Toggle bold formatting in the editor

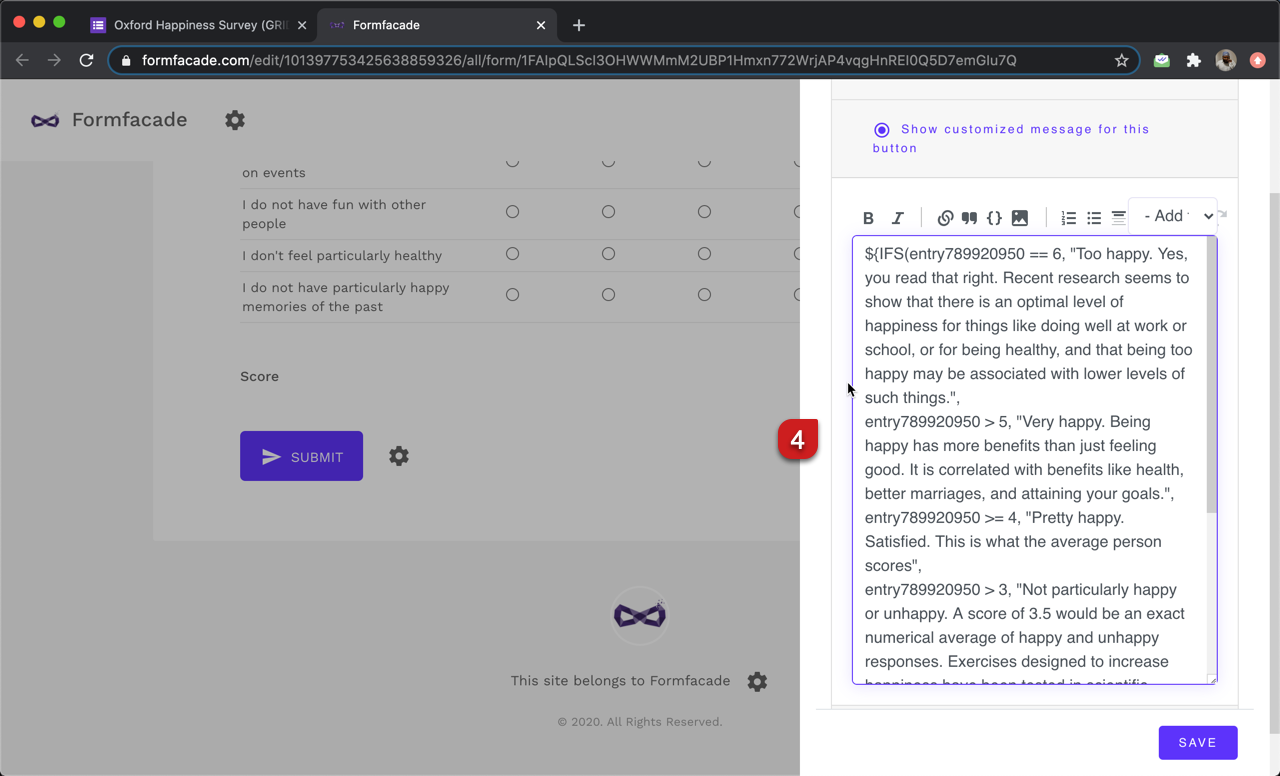click(868, 218)
